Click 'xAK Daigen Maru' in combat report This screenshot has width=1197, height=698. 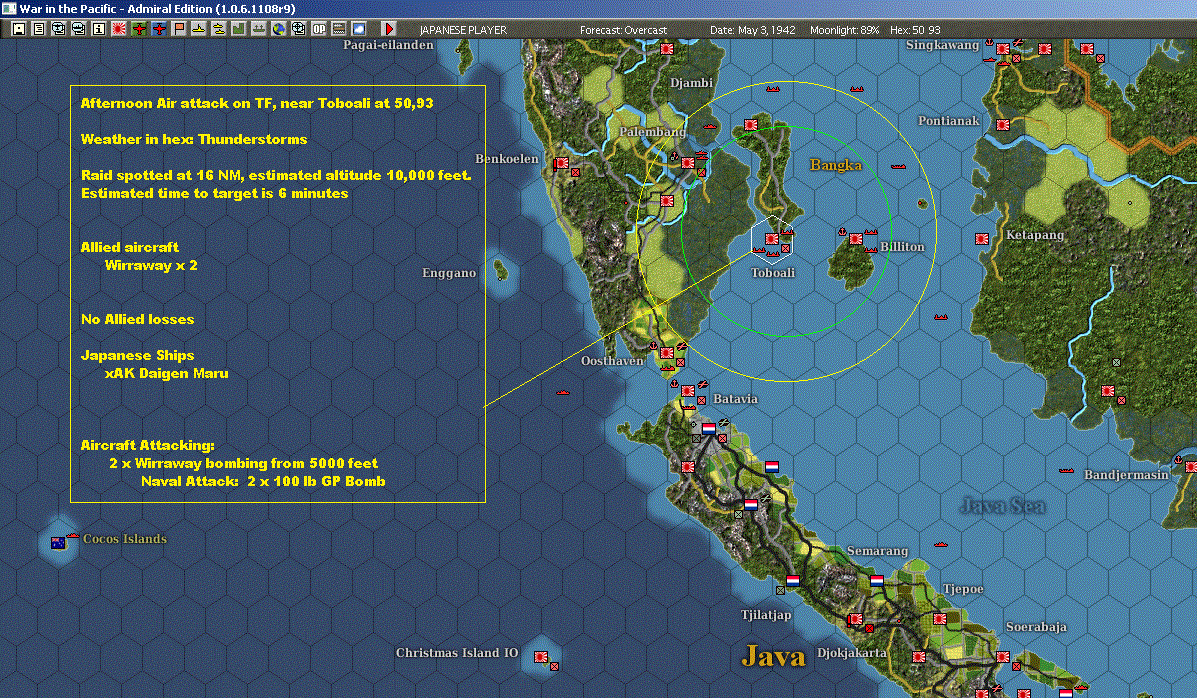tap(166, 373)
